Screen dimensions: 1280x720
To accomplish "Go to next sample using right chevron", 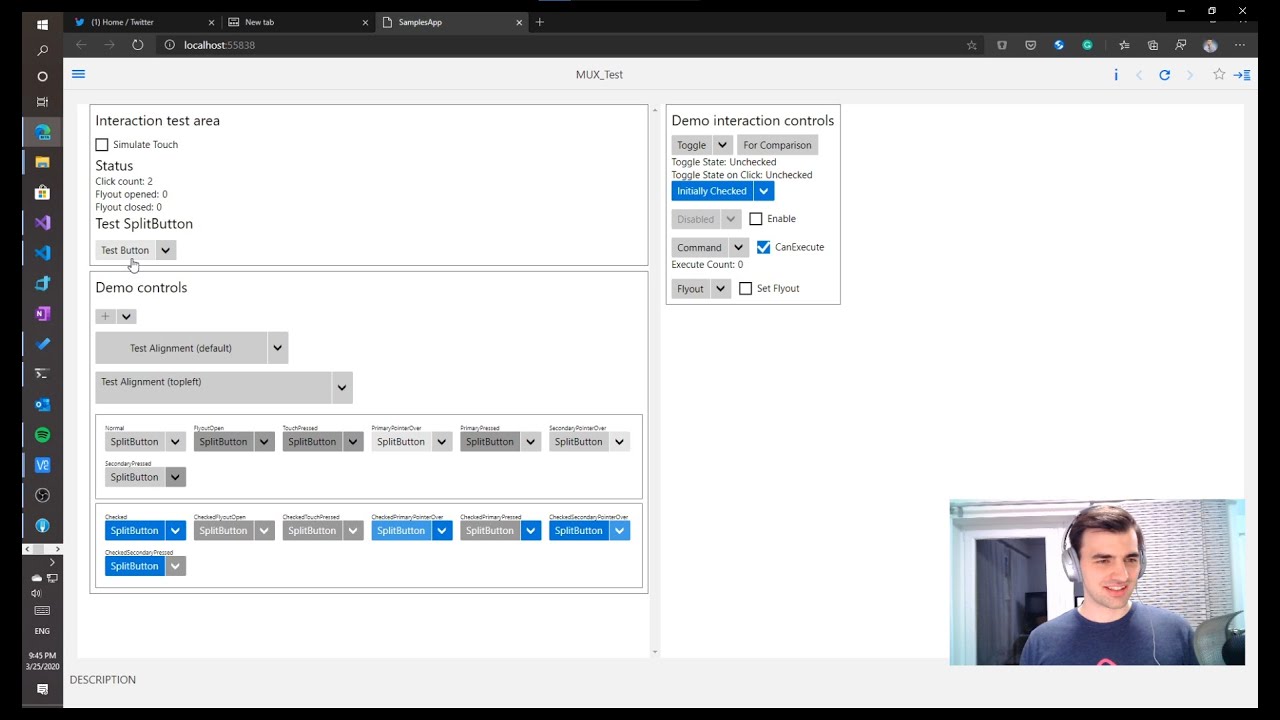I will click(x=1190, y=75).
